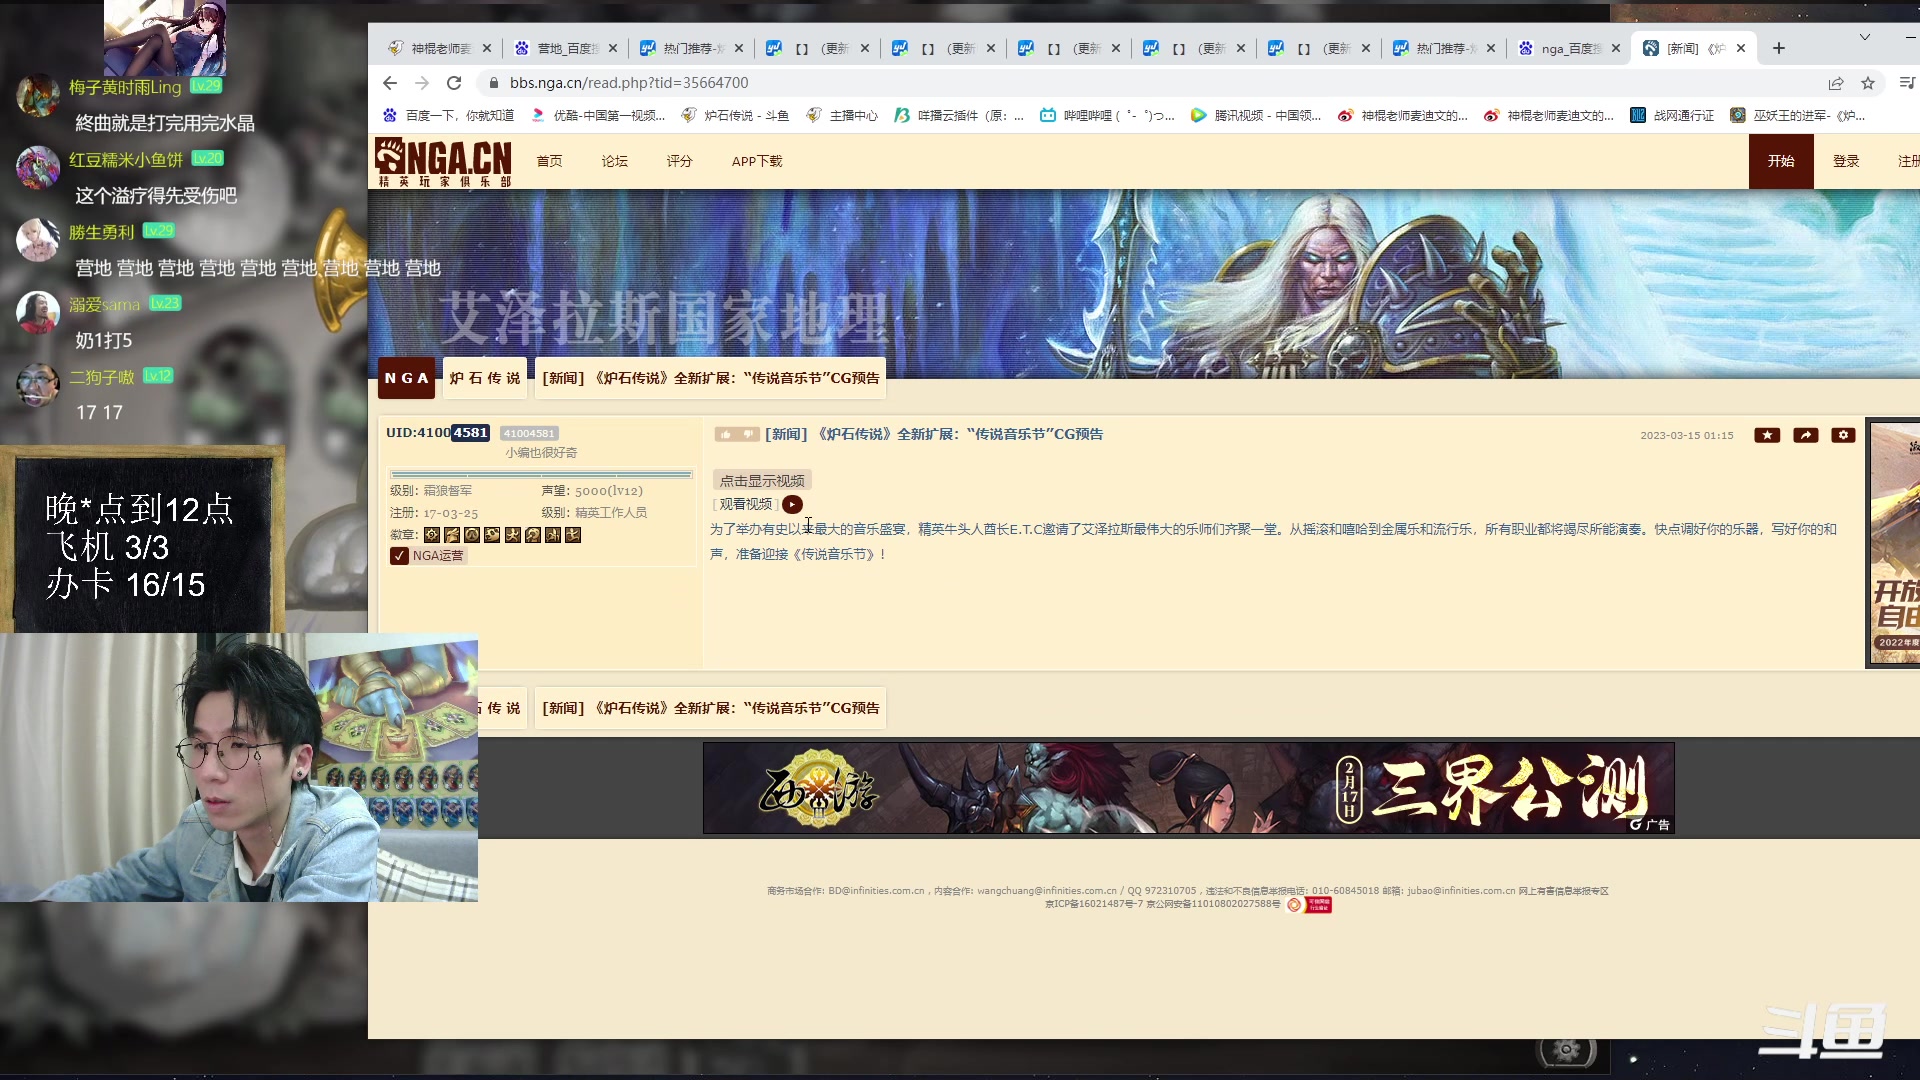
Task: Click the star icon to favorite the post
Action: click(1768, 435)
